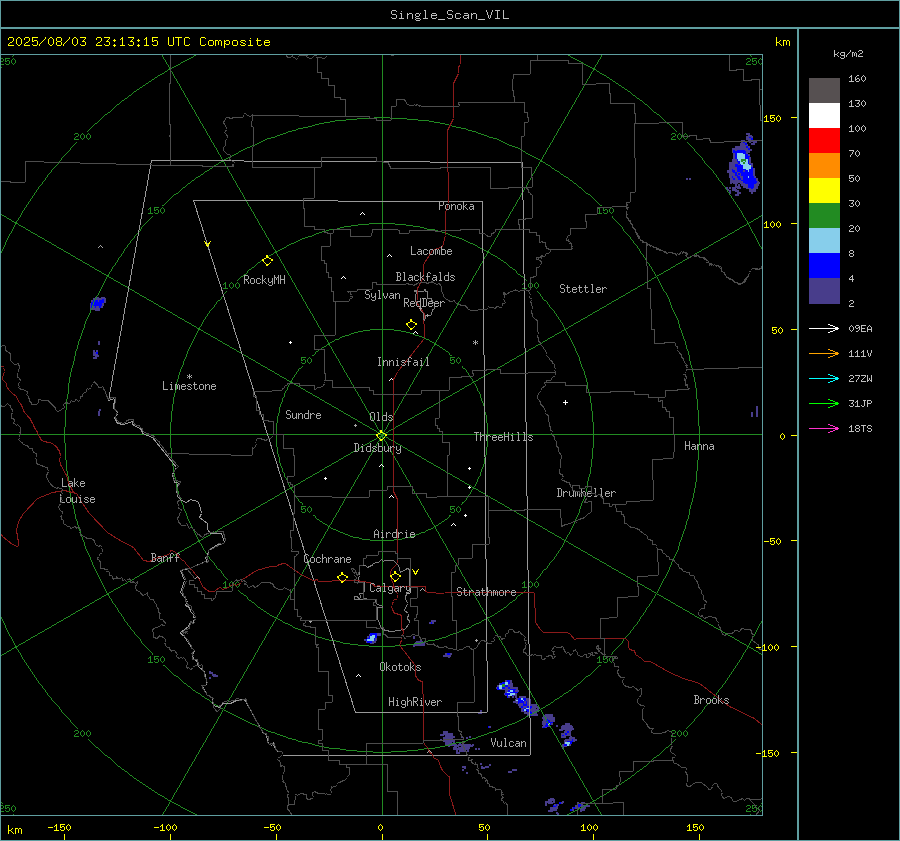Select the light blue 20 kg/m2 swatch
The image size is (900, 841).
(x=824, y=241)
